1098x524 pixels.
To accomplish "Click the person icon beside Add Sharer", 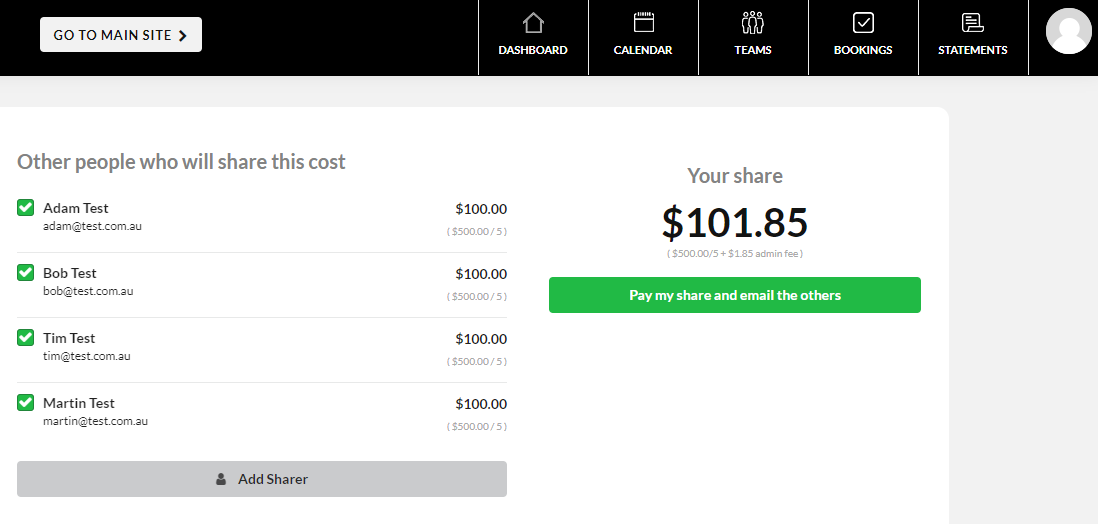I will [x=221, y=479].
